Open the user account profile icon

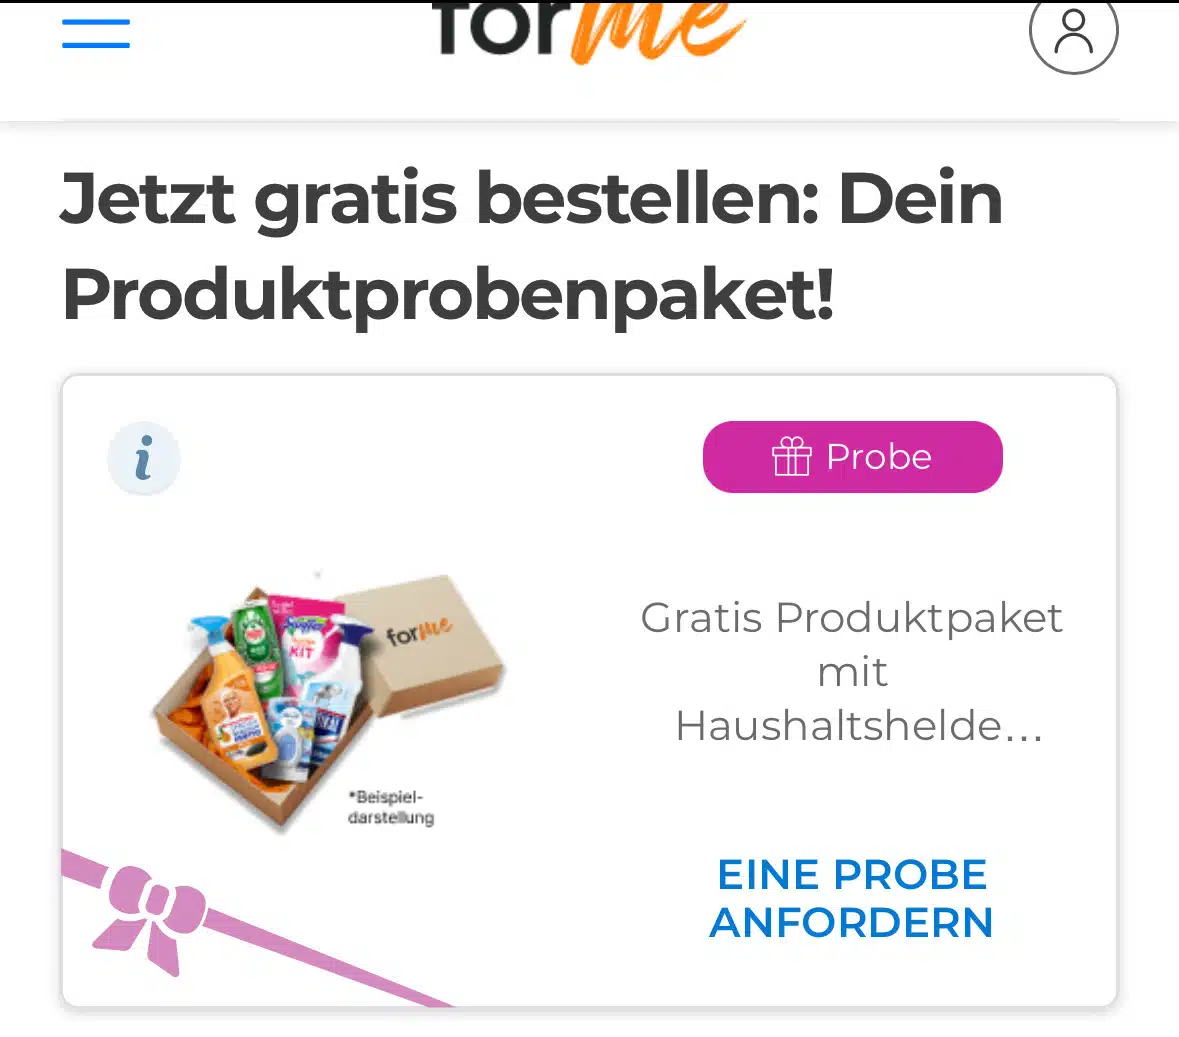click(x=1073, y=32)
